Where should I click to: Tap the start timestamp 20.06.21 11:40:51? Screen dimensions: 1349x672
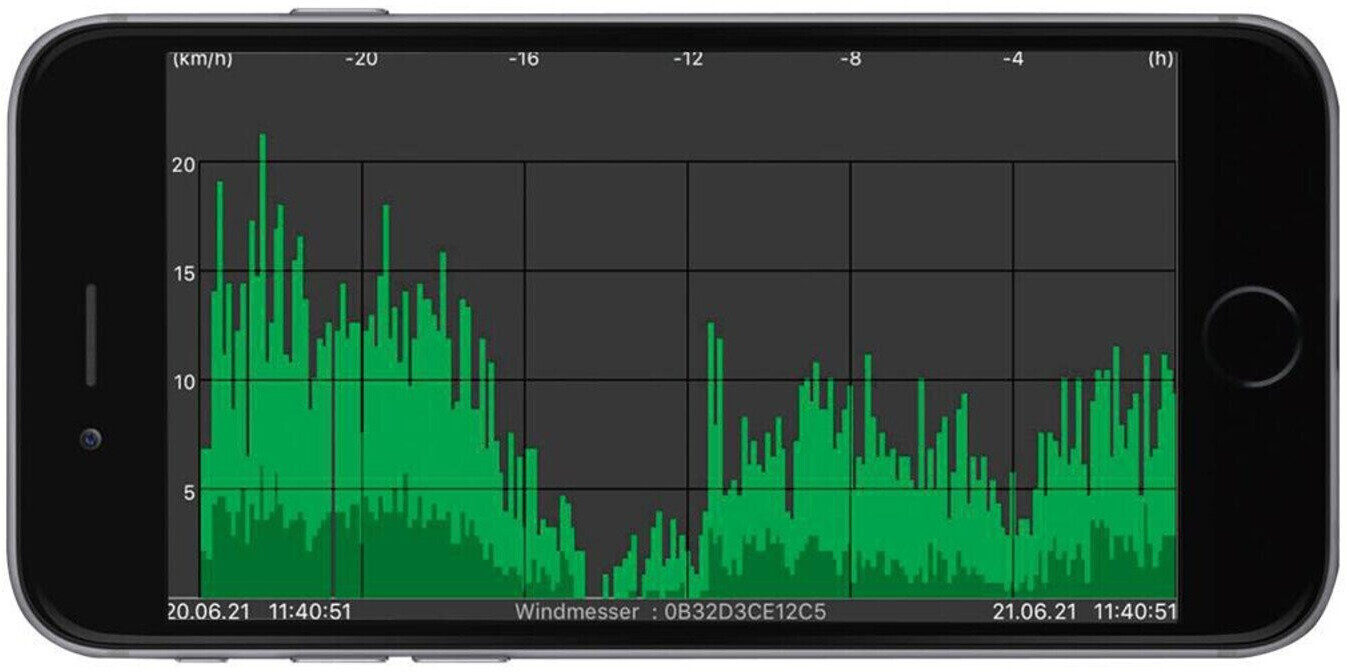point(260,611)
